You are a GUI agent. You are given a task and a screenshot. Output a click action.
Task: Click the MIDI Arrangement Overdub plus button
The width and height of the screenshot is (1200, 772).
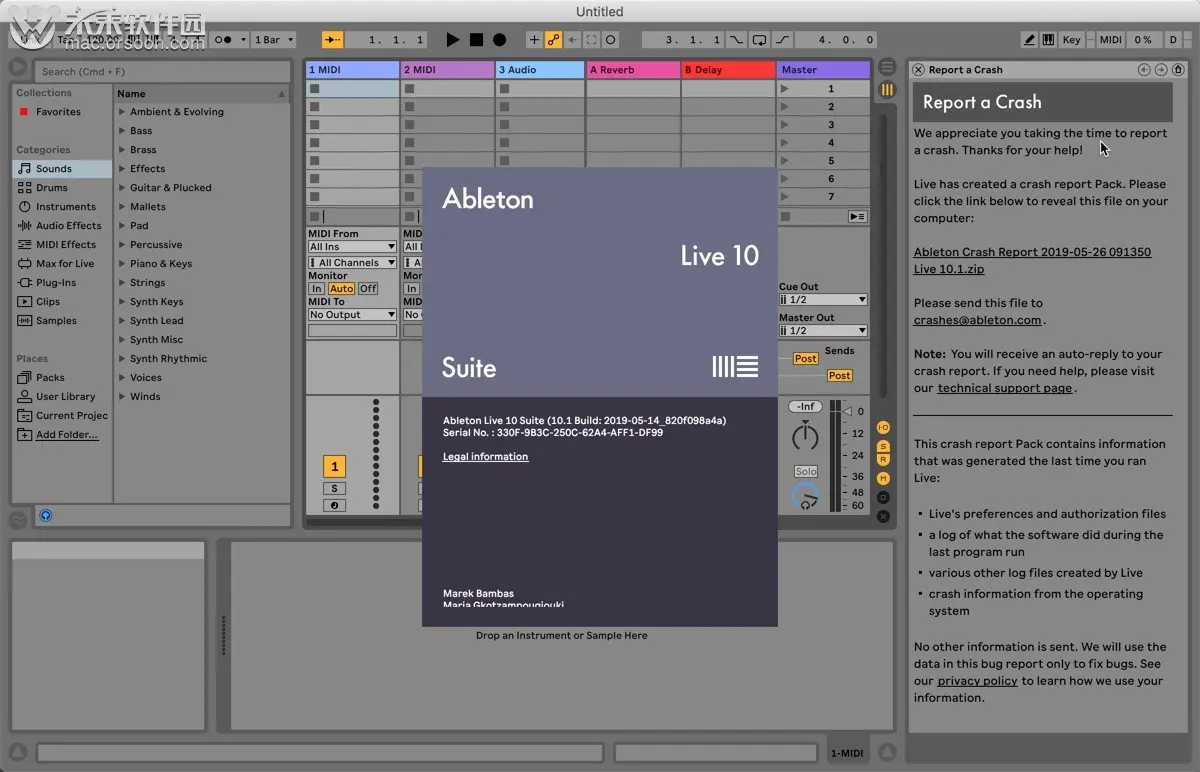(534, 40)
